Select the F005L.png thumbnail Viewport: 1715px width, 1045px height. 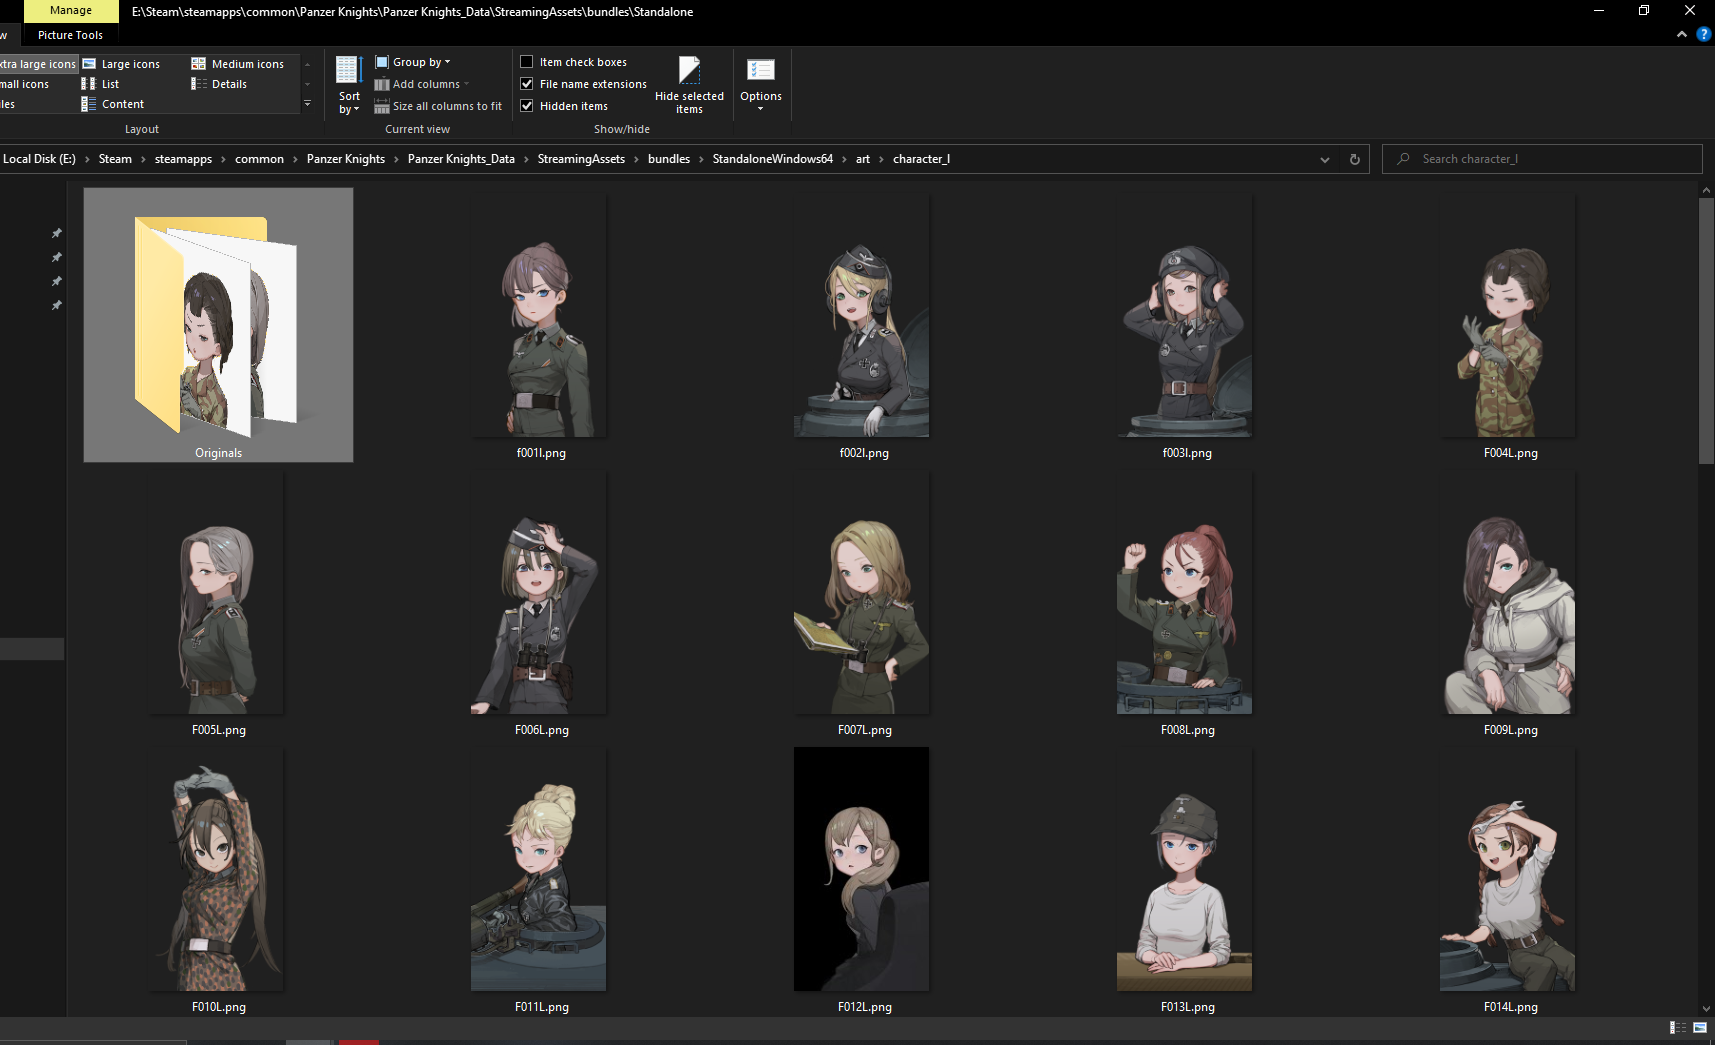coord(218,593)
